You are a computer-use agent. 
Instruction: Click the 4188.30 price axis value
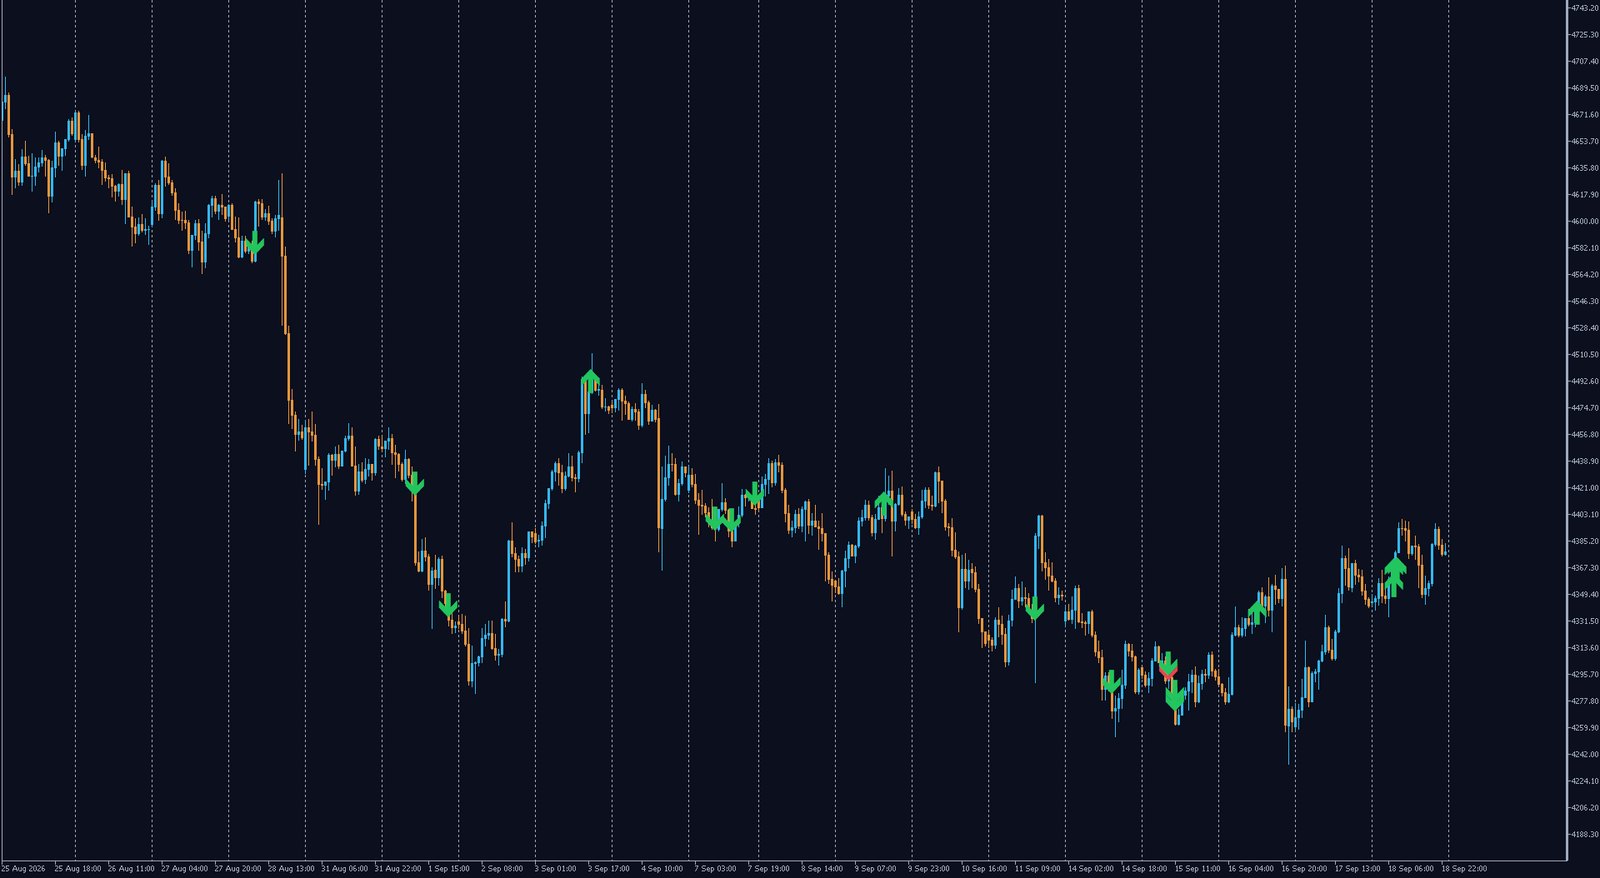point(1585,835)
